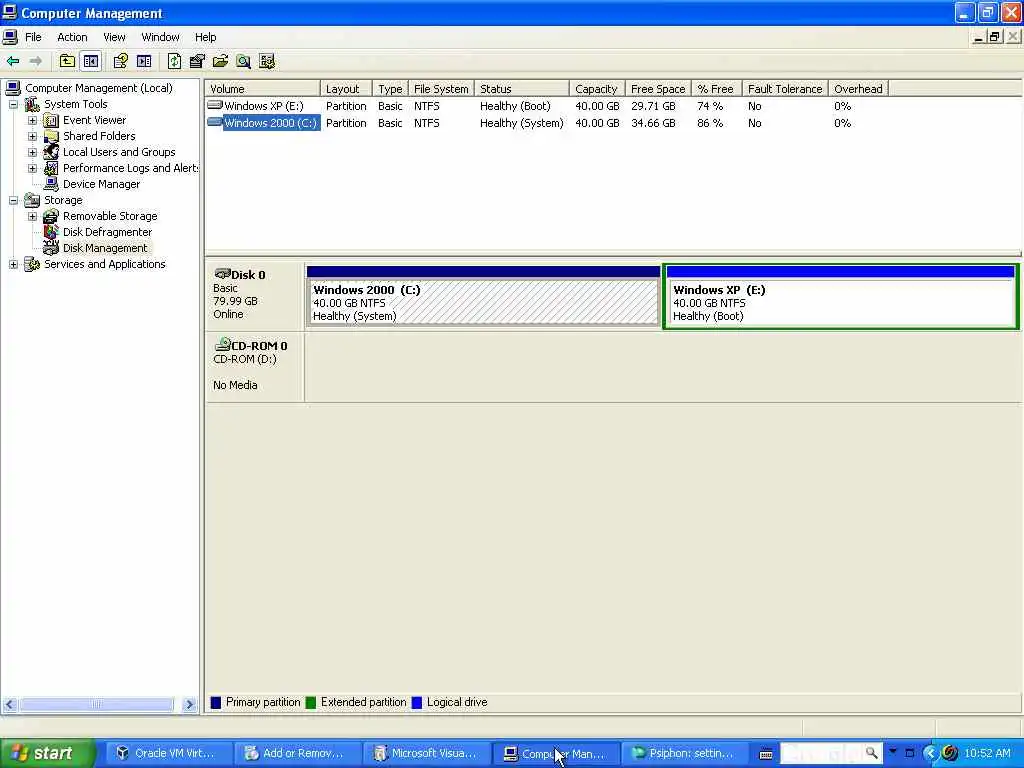Sort by the Layout column header
The width and height of the screenshot is (1024, 768).
tap(346, 89)
